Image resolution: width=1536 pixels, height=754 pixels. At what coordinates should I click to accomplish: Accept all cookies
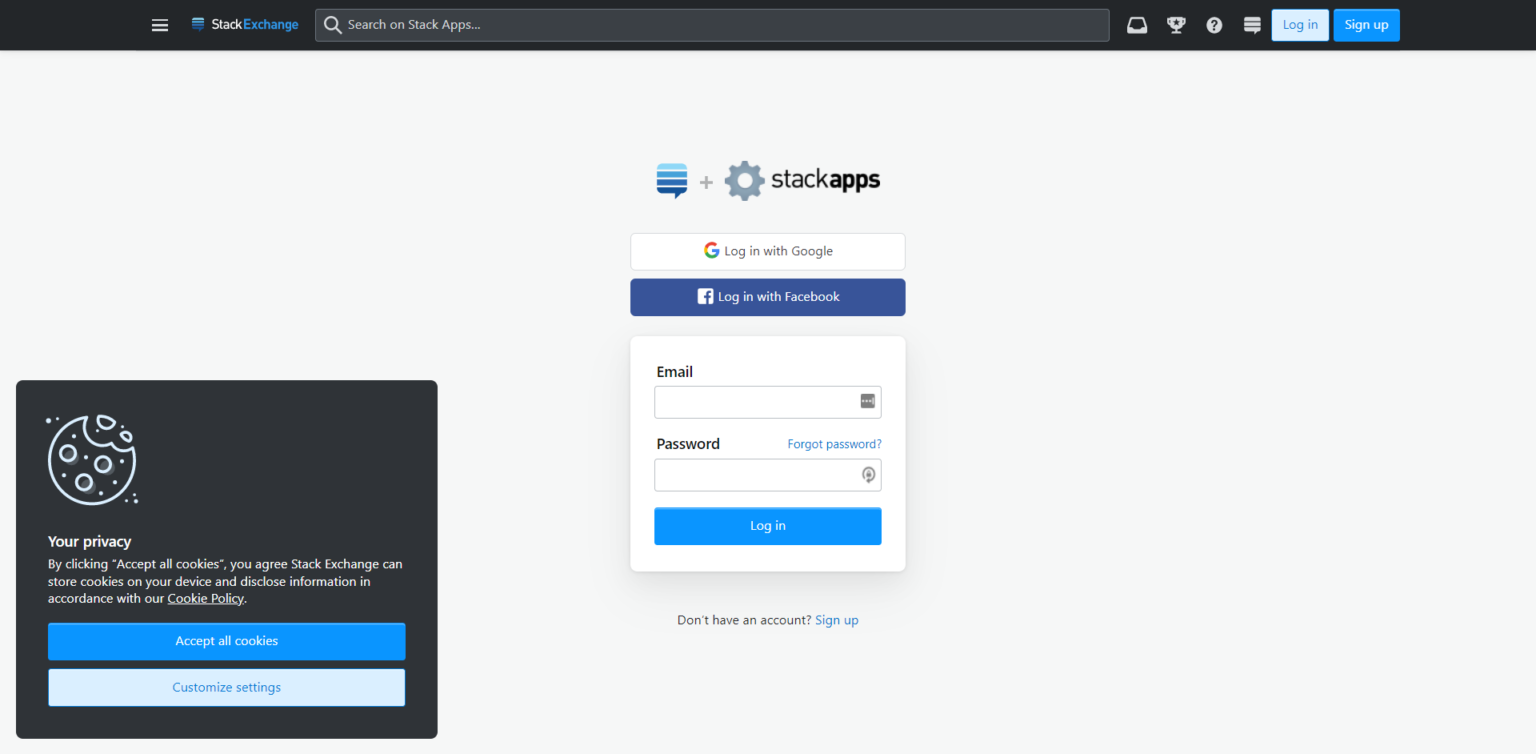pos(226,641)
